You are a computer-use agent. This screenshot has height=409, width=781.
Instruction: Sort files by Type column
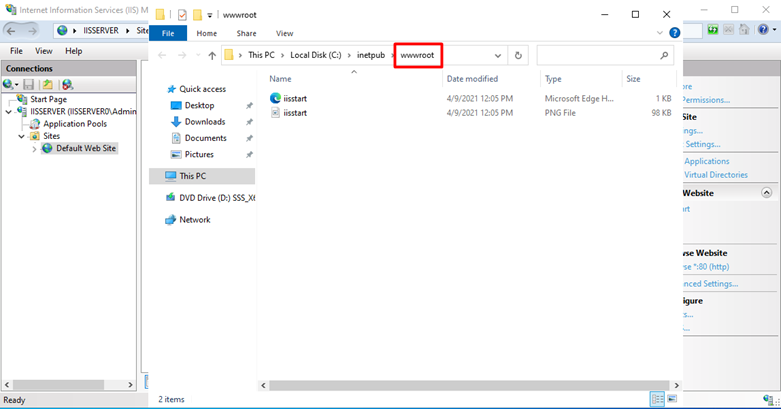pyautogui.click(x=553, y=79)
